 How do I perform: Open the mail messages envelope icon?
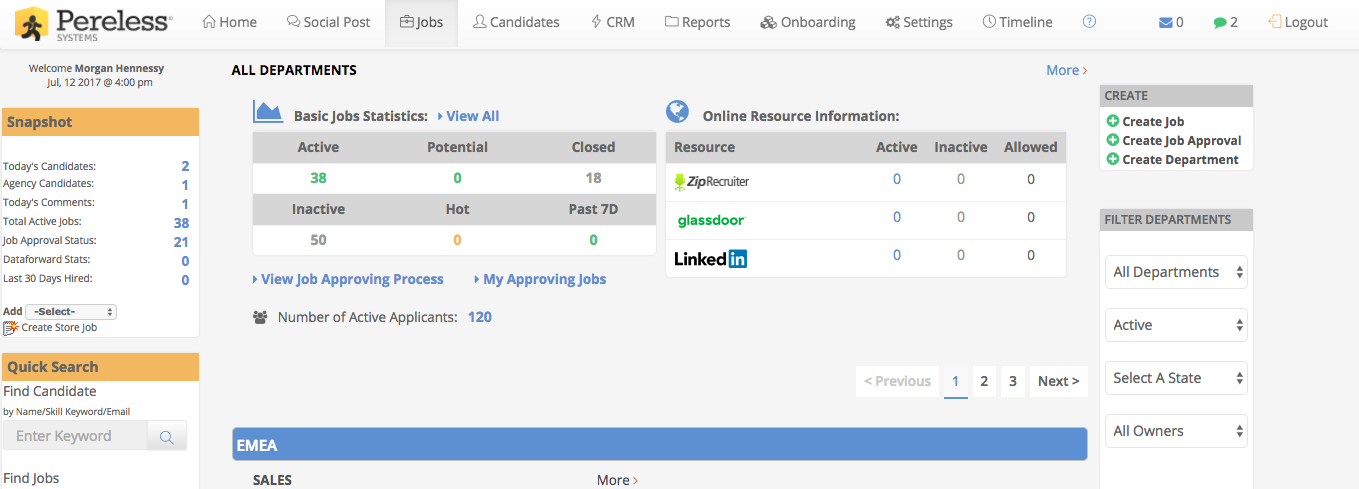click(x=1166, y=22)
